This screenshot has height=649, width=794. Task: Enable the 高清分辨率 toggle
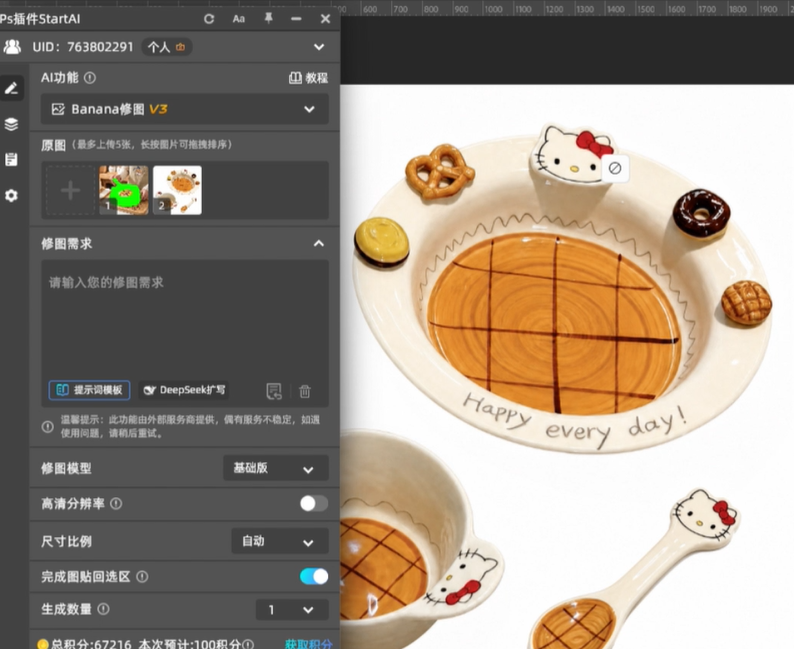coord(314,504)
